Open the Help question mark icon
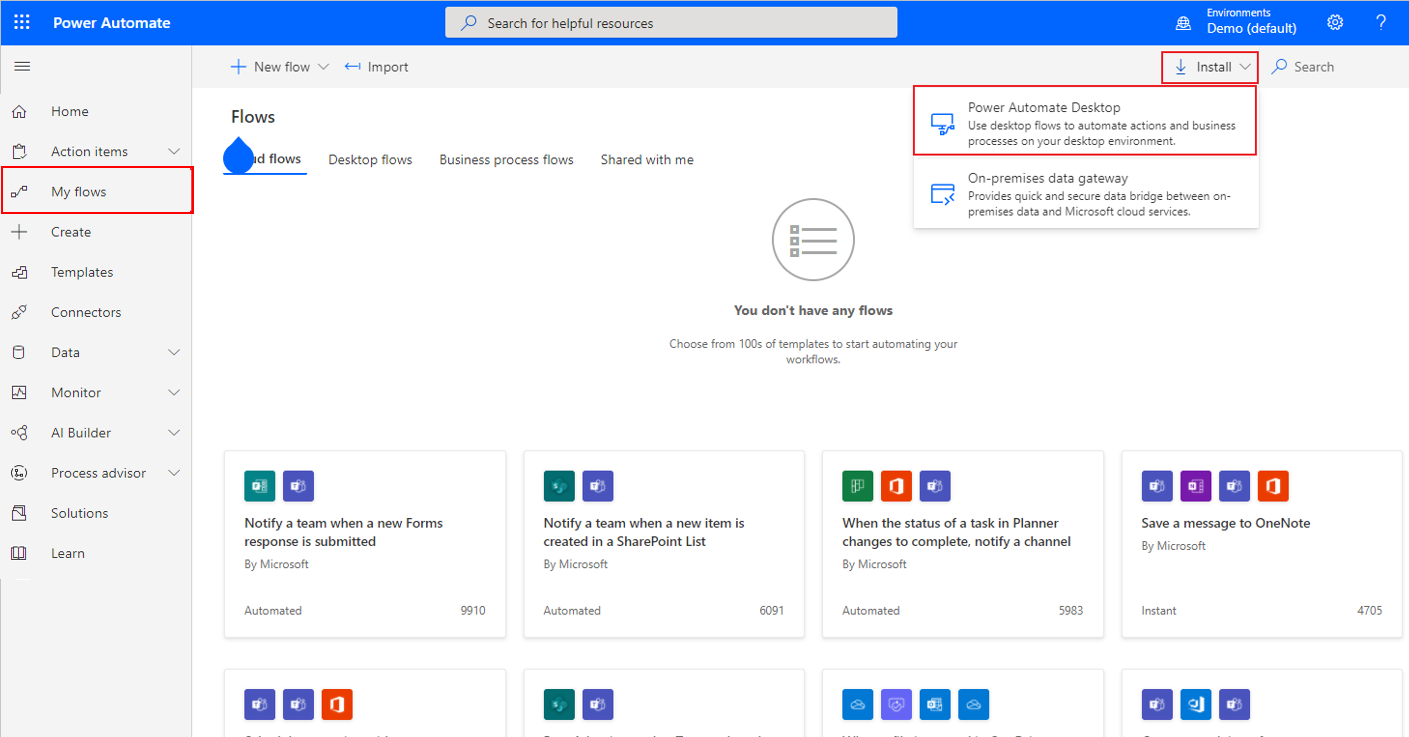The height and width of the screenshot is (737, 1409). click(1381, 22)
